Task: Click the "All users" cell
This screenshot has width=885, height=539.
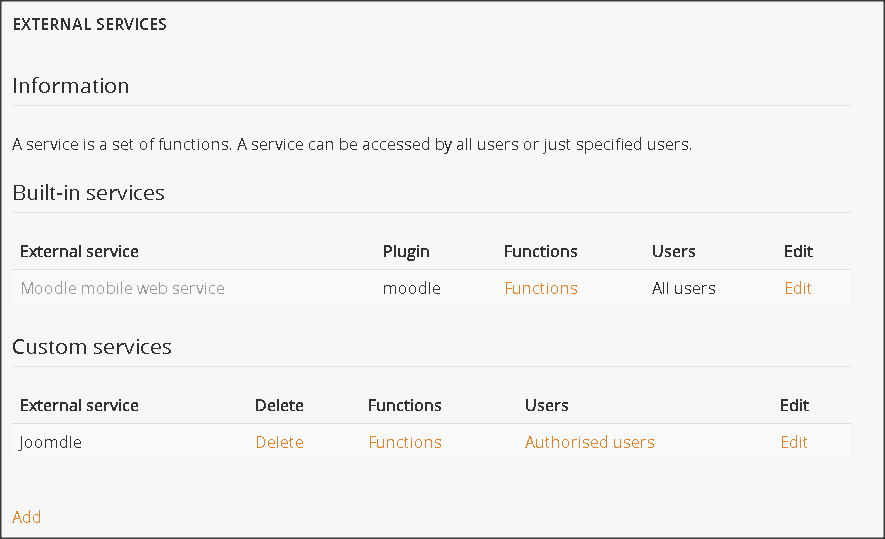Action: pyautogui.click(x=684, y=288)
